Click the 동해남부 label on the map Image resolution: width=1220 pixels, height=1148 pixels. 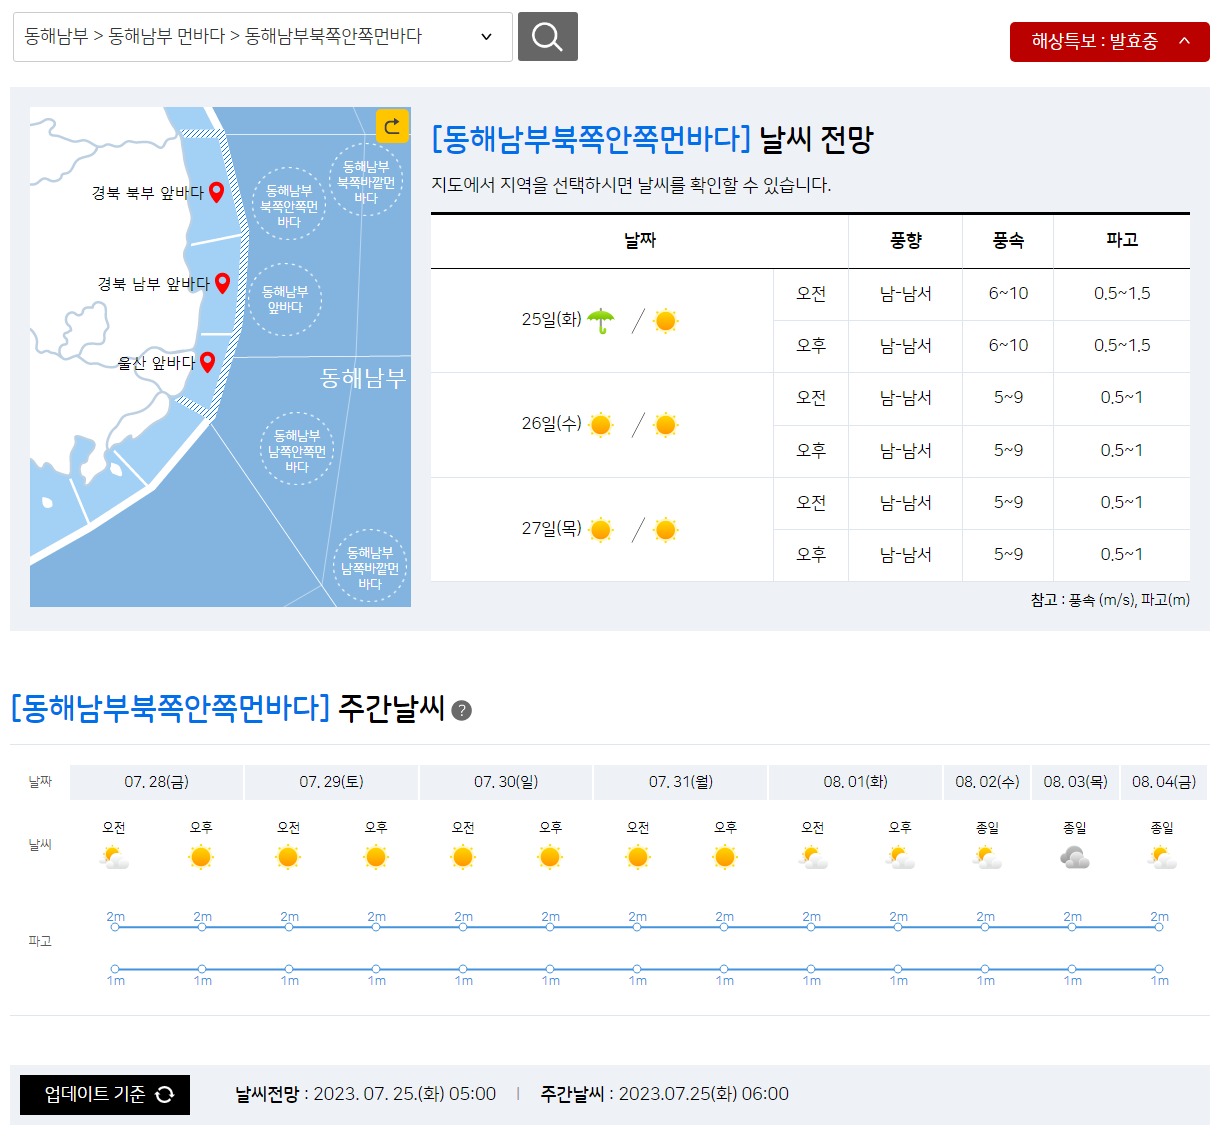click(x=363, y=378)
